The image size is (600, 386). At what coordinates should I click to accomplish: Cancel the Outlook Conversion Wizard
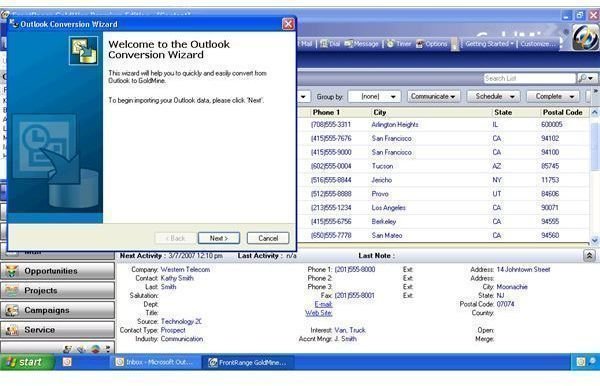268,238
